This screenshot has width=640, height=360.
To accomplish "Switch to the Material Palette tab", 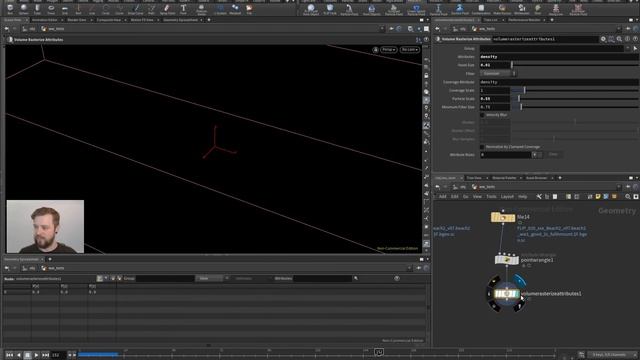I will [x=504, y=178].
